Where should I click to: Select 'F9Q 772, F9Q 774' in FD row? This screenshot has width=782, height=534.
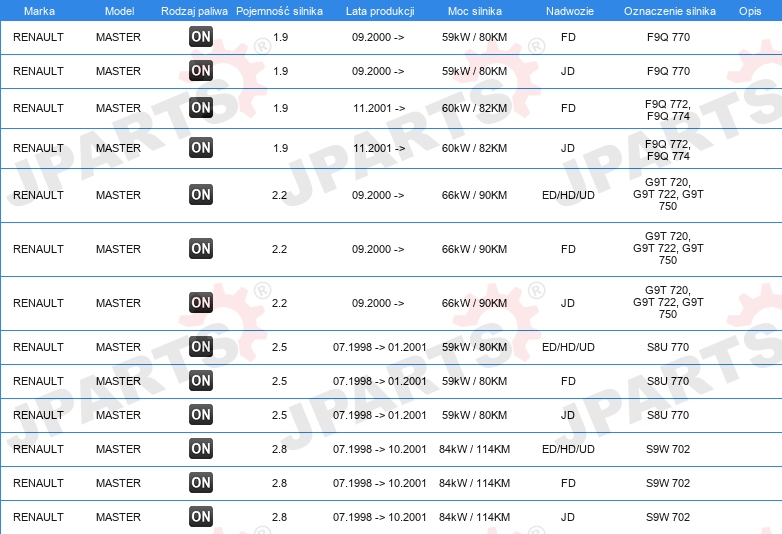click(x=668, y=110)
